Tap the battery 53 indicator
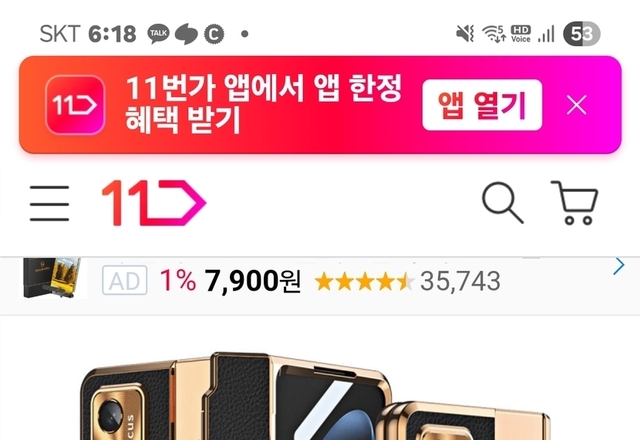640x440 pixels. pos(582,33)
